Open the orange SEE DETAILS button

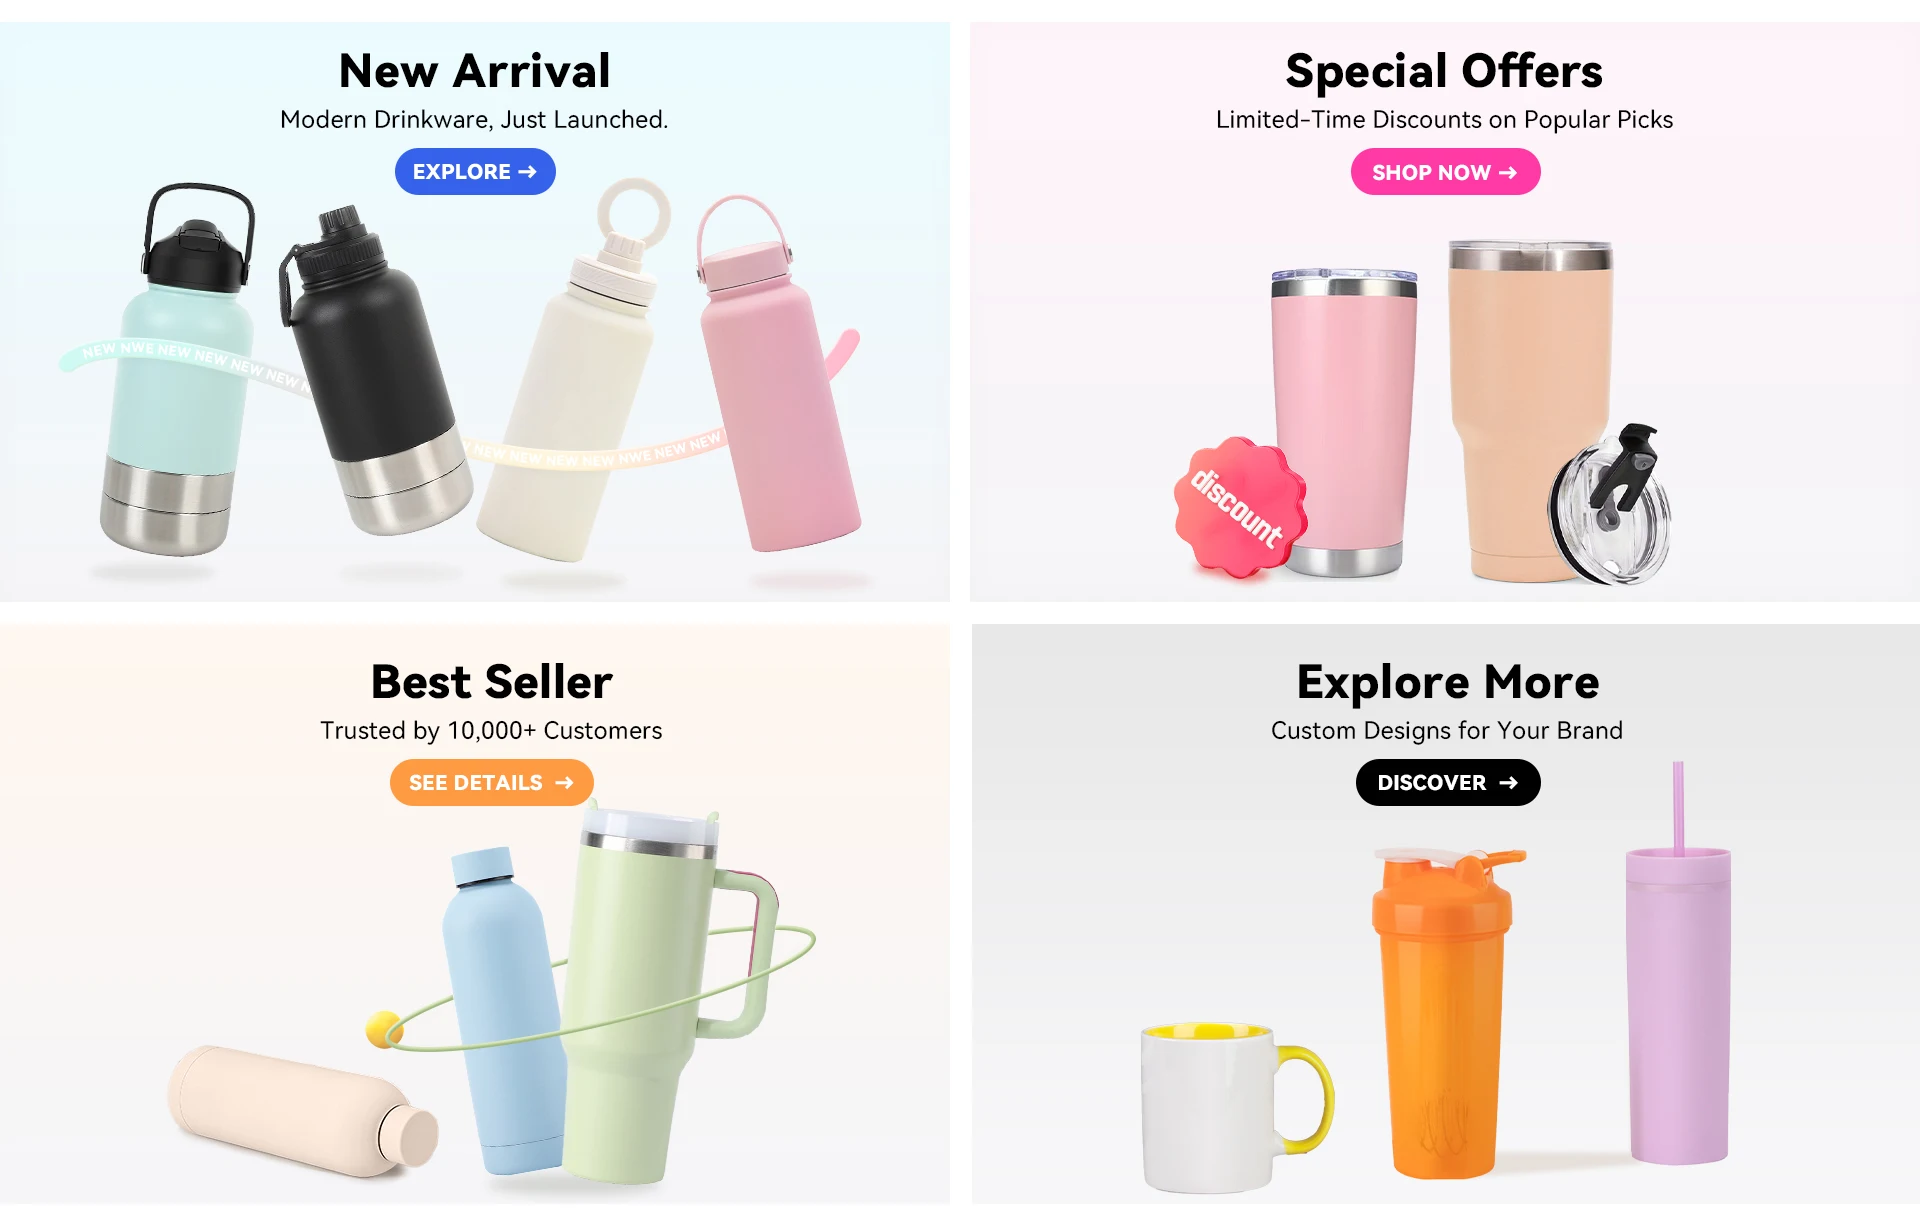pyautogui.click(x=492, y=782)
